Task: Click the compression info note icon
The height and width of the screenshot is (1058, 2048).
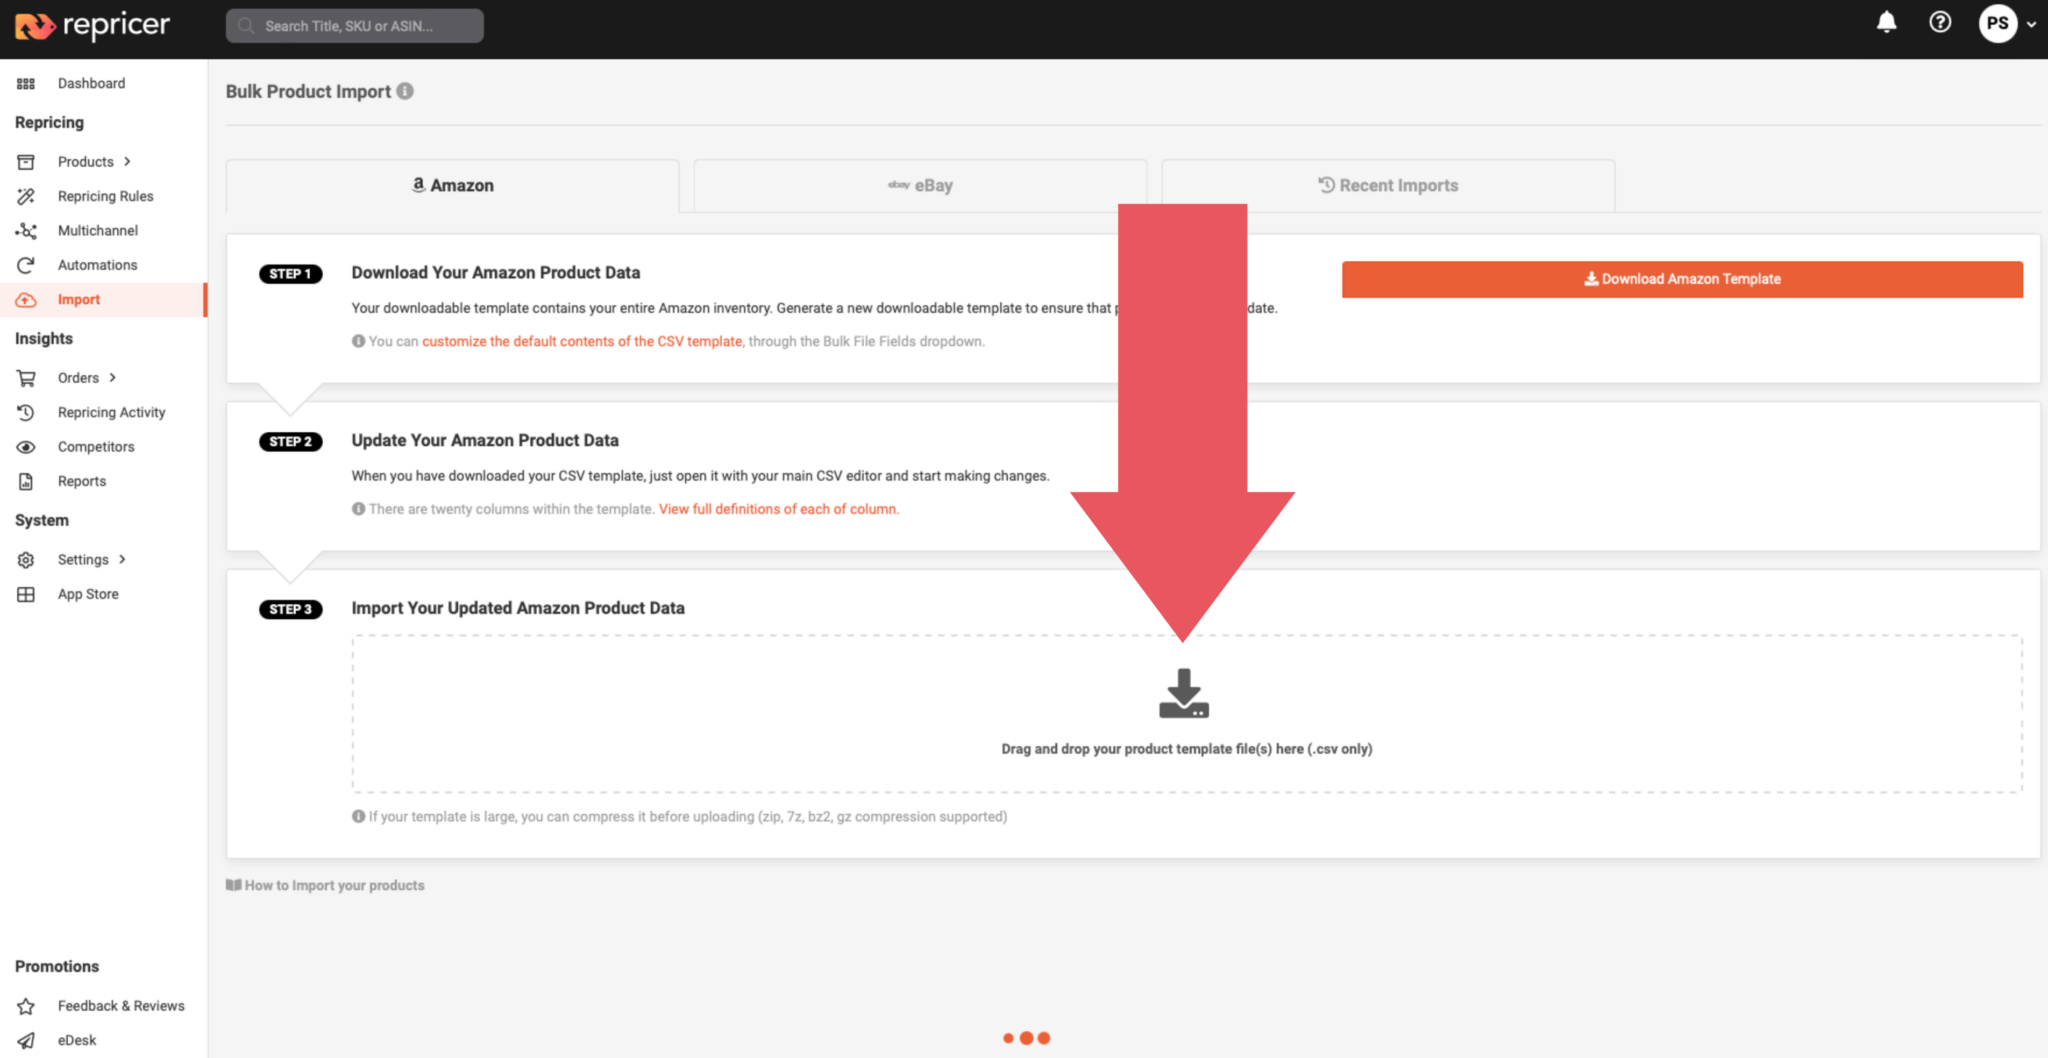Action: tap(358, 816)
